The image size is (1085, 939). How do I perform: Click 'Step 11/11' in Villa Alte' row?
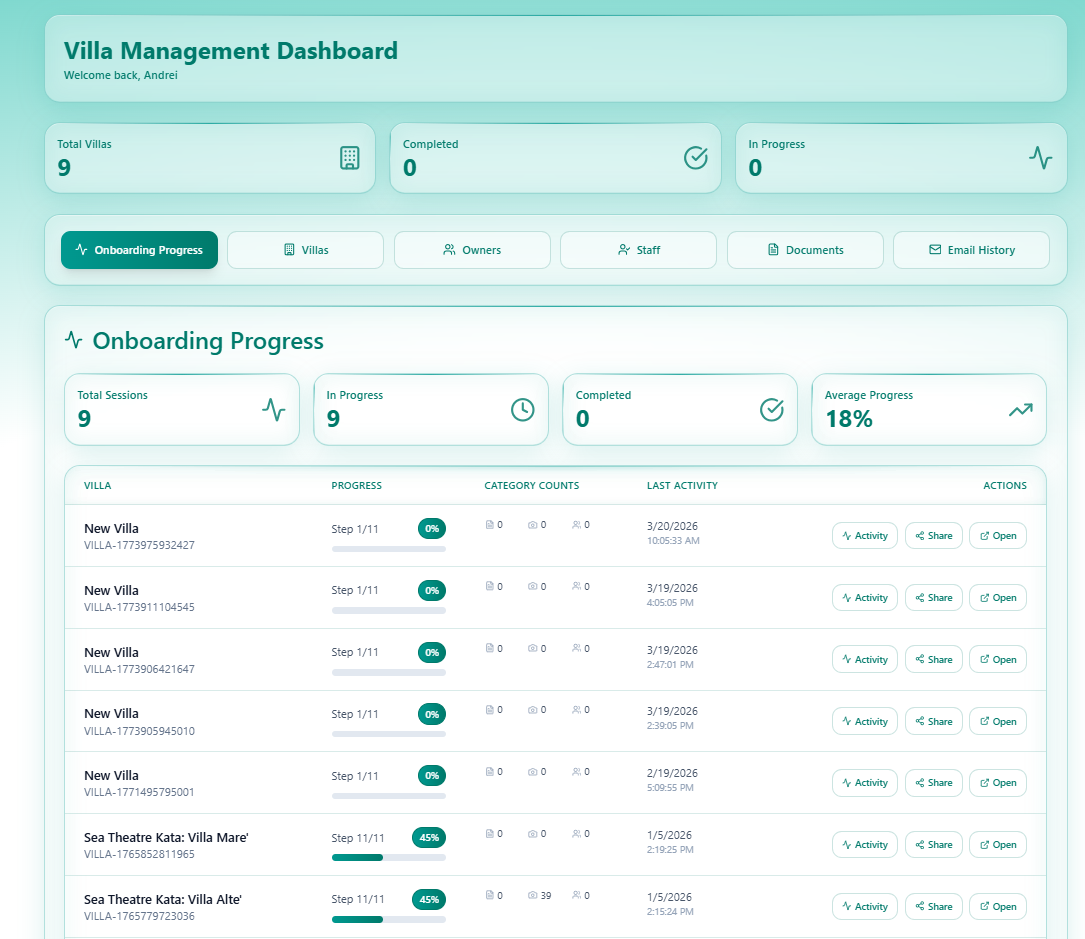point(358,899)
